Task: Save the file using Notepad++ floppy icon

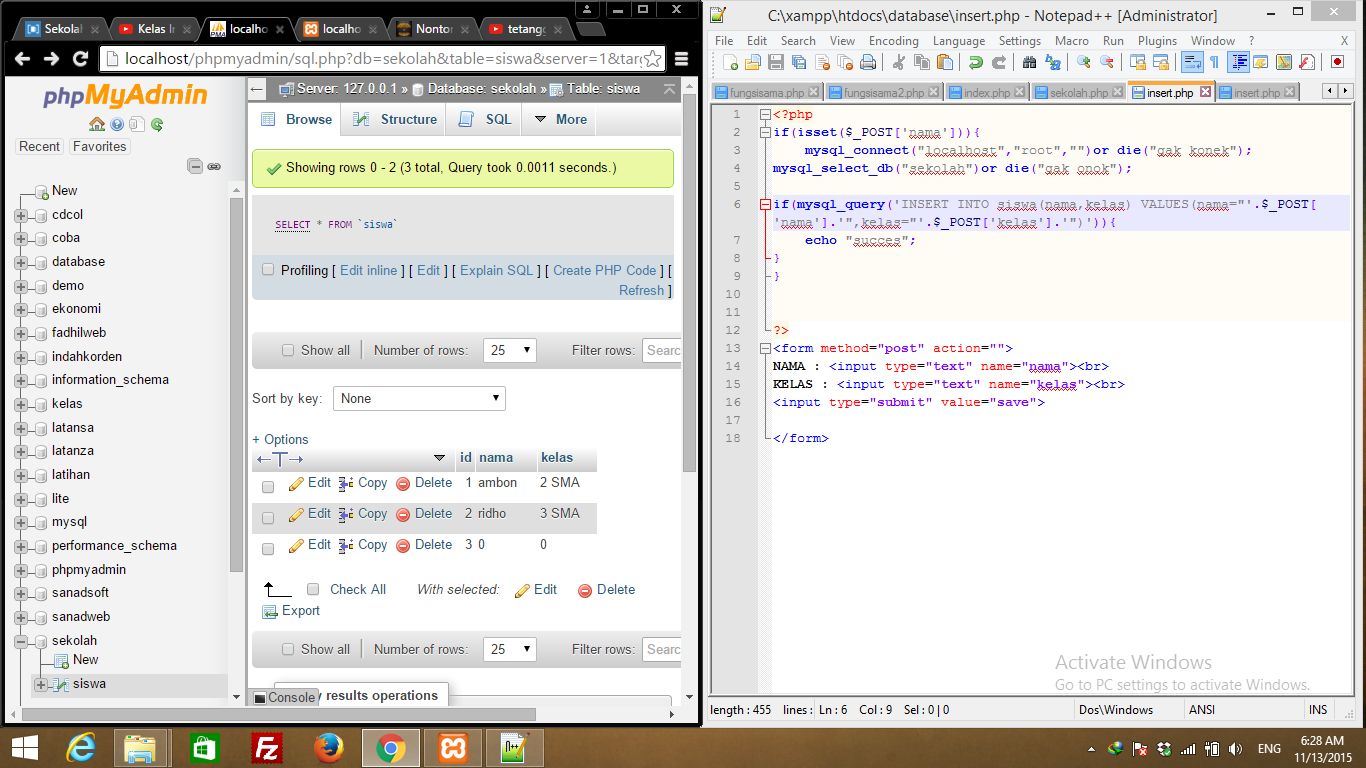Action: click(775, 62)
